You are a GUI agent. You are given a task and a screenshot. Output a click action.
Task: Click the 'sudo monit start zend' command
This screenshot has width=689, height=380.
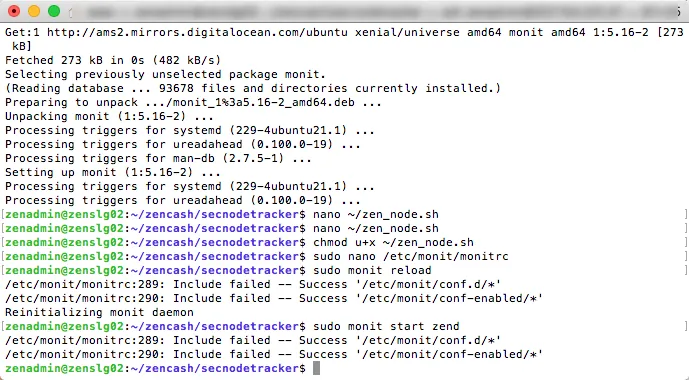[x=386, y=326]
